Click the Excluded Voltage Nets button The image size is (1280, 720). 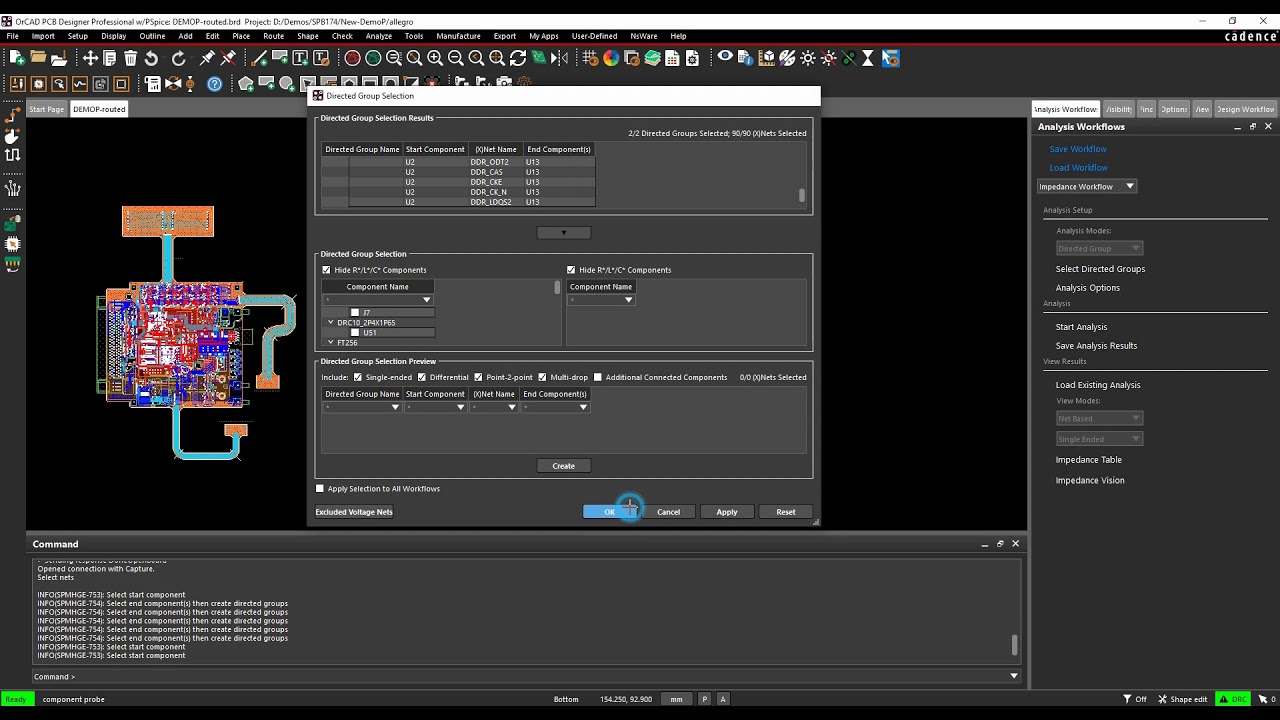(354, 512)
